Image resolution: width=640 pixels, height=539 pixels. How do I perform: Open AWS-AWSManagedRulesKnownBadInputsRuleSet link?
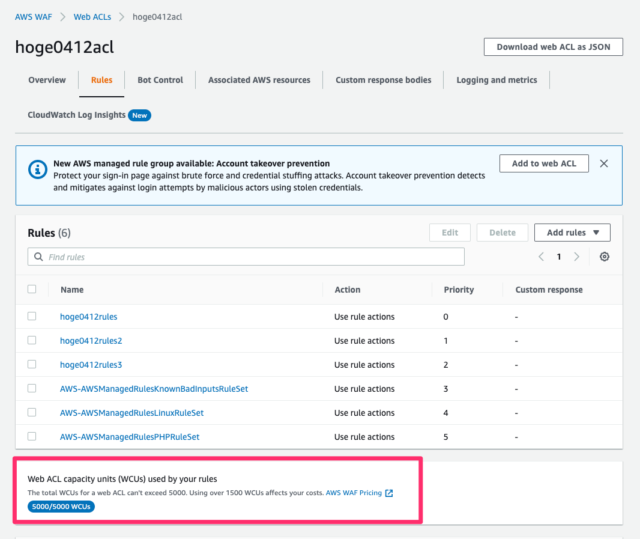pos(154,389)
